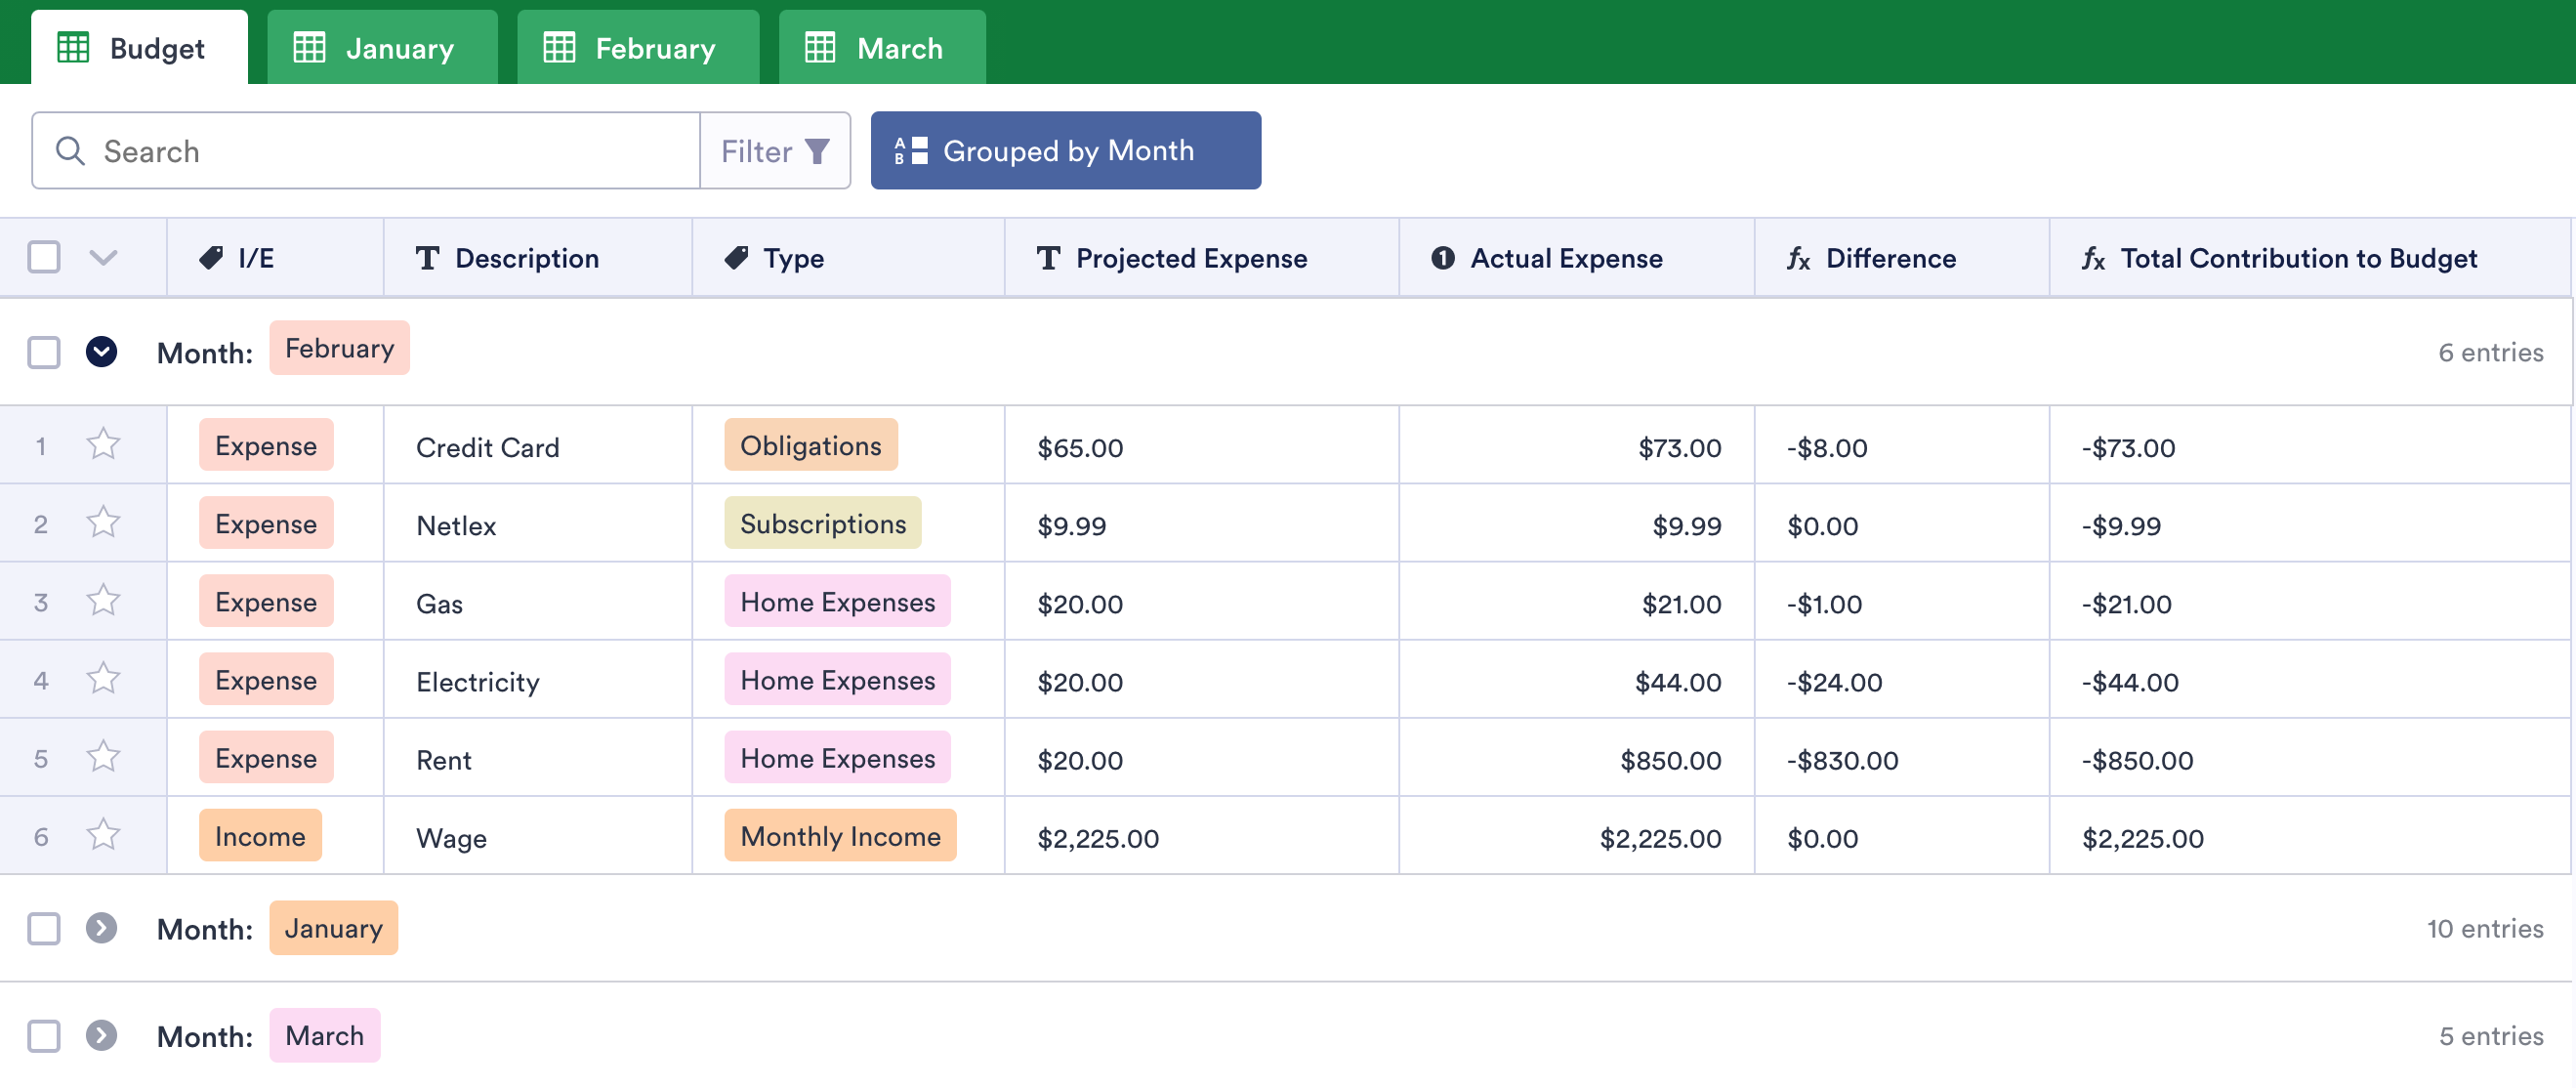Click the filter funnel icon
Screen dimensions: 2576x1088
pos(817,151)
